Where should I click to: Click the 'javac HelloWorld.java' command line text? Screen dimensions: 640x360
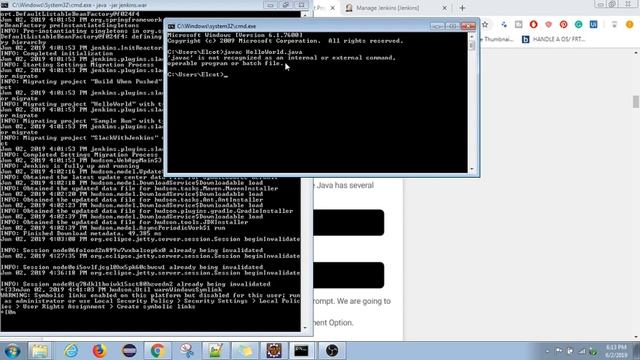coord(263,52)
